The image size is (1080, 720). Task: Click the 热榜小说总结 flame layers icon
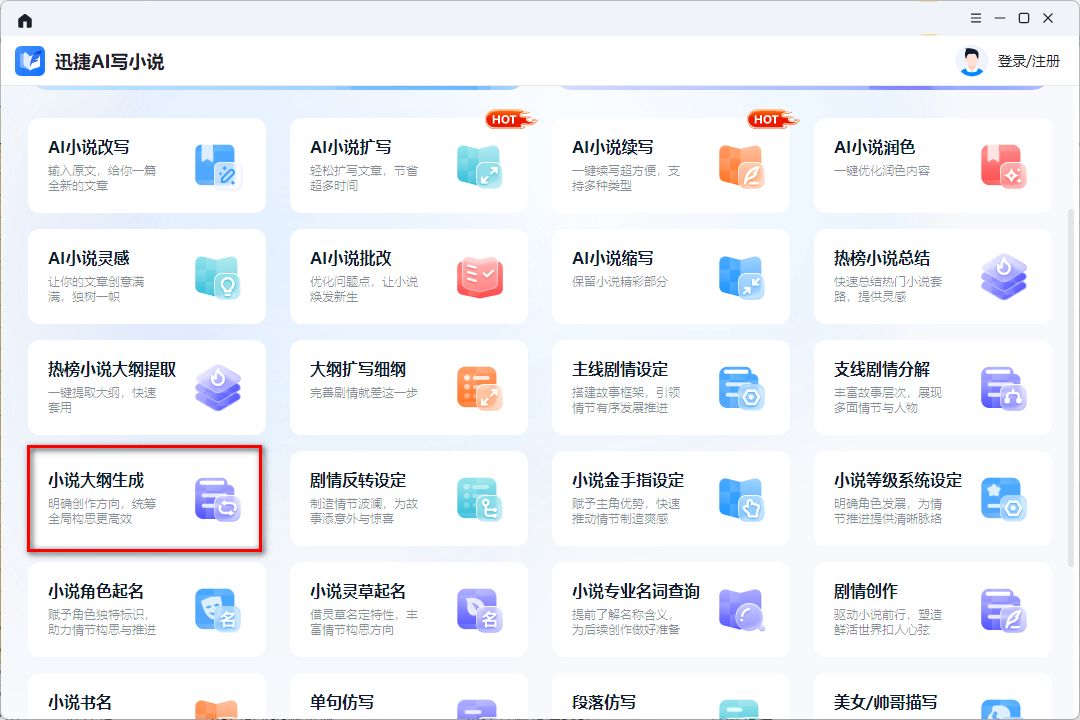(x=1004, y=276)
